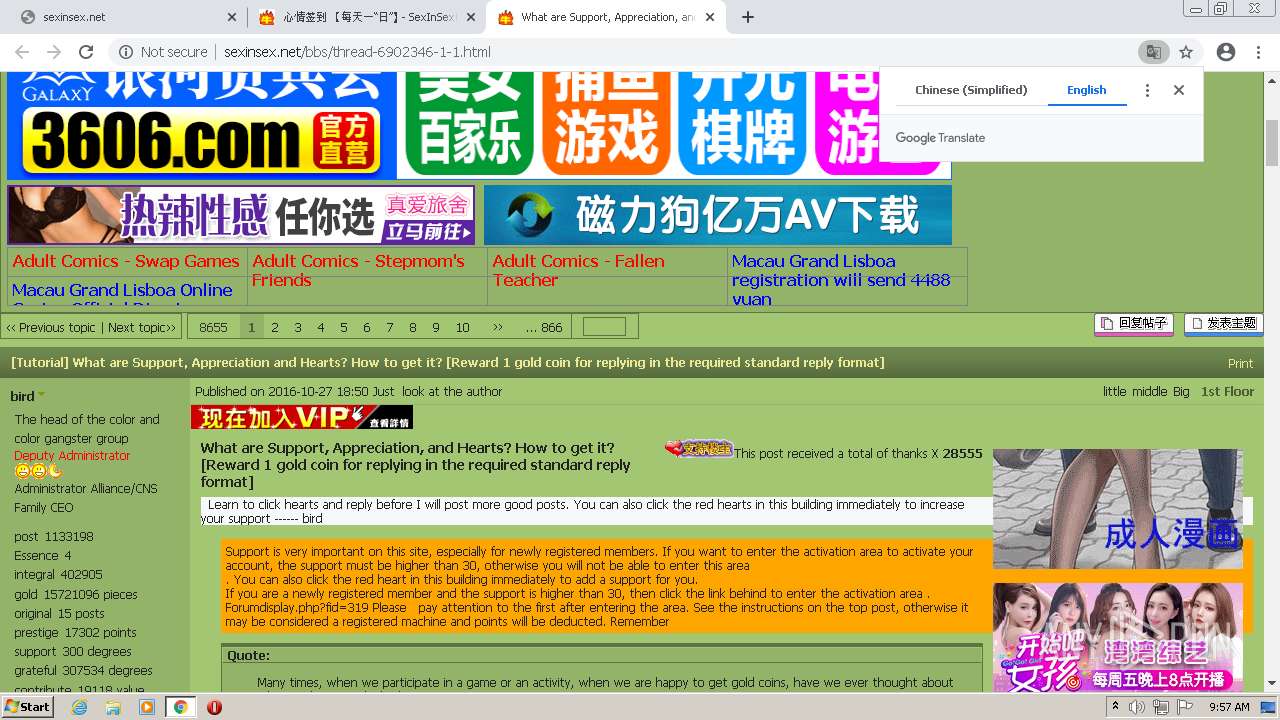
Task: Open a new browser tab with plus button
Action: [748, 17]
